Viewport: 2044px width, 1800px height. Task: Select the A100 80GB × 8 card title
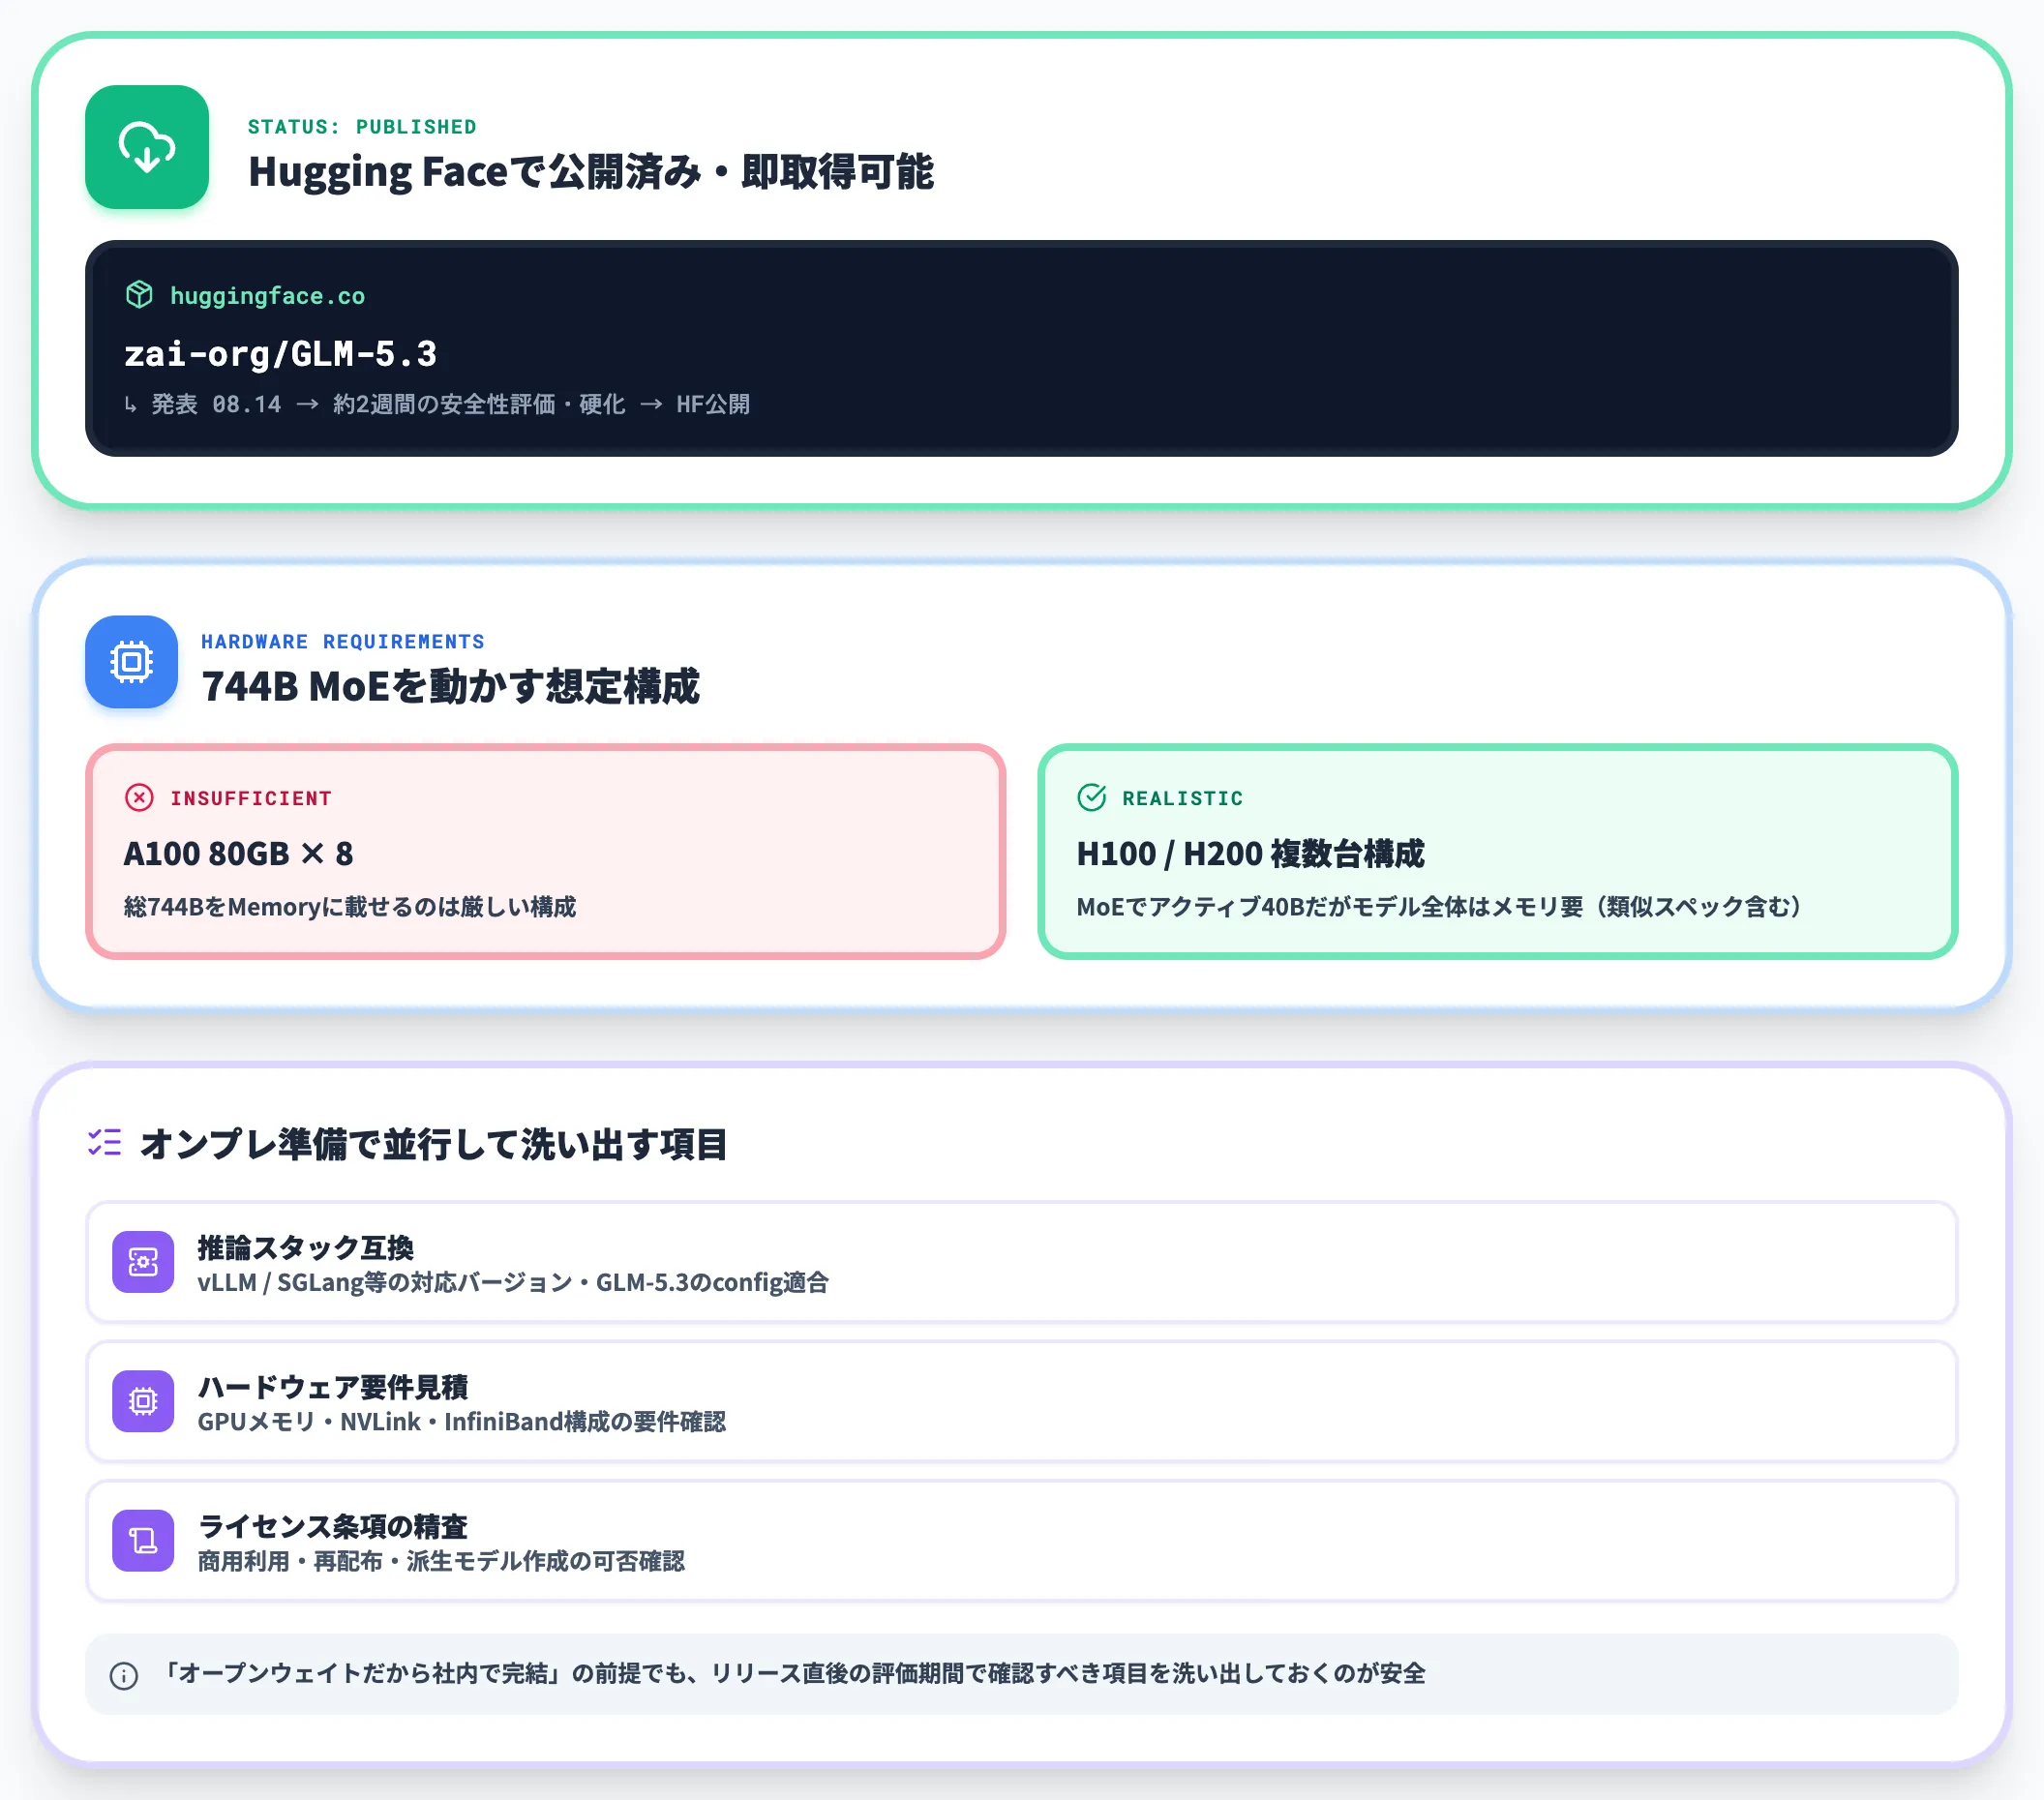238,854
